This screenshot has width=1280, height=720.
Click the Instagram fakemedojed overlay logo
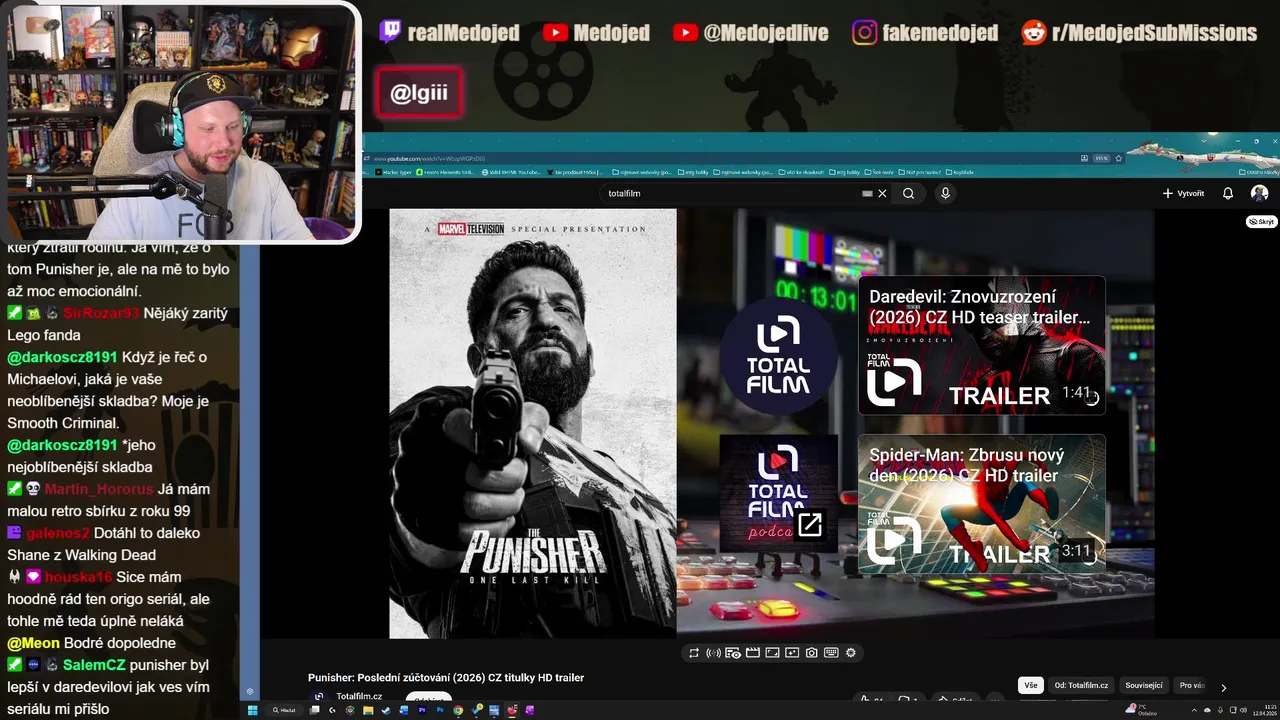pyautogui.click(x=865, y=32)
